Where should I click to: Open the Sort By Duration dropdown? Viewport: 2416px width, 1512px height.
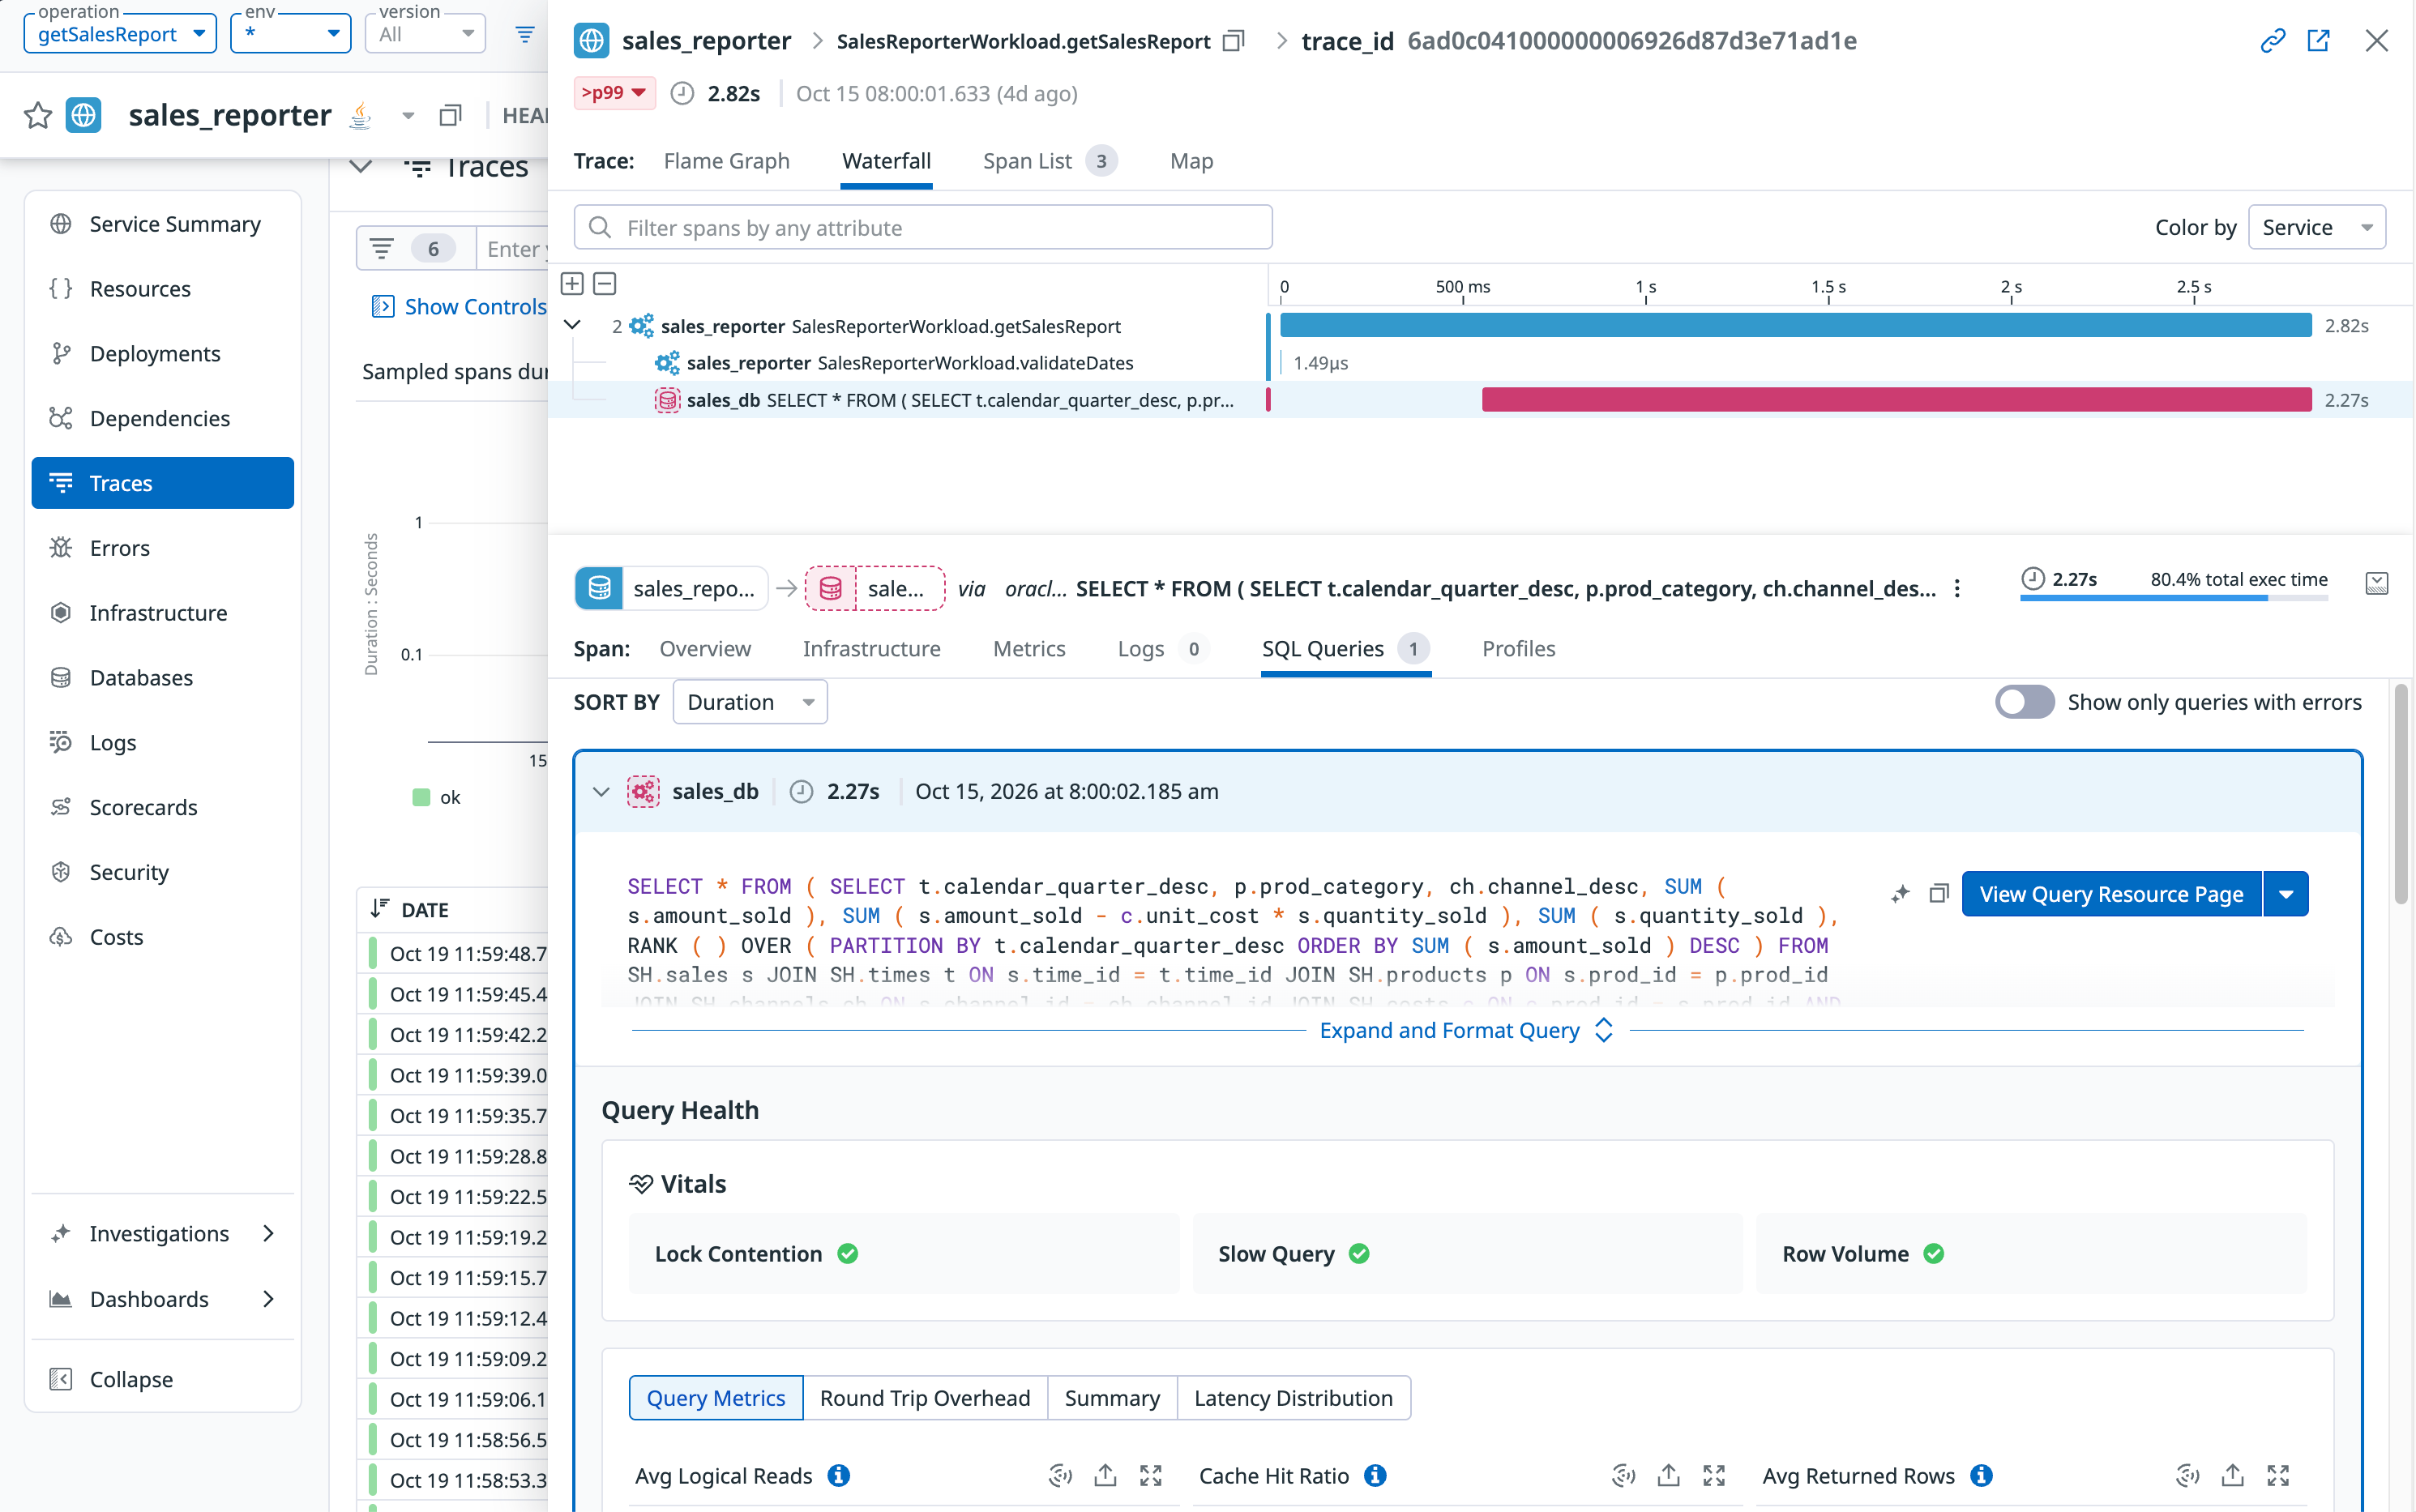[x=750, y=702]
